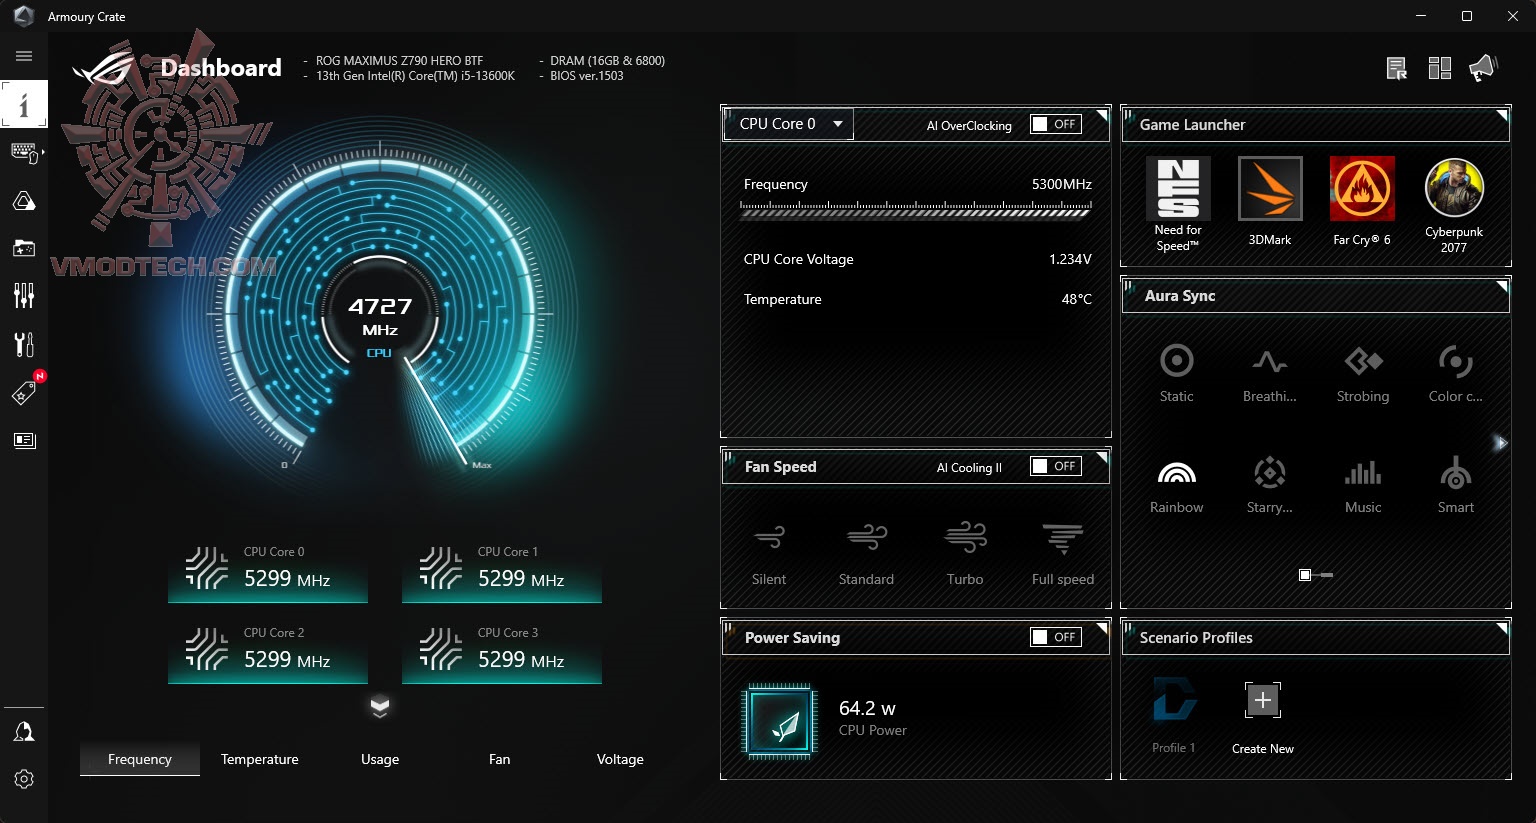Click the Scenario Profiles panel title
The width and height of the screenshot is (1536, 823).
tap(1196, 638)
